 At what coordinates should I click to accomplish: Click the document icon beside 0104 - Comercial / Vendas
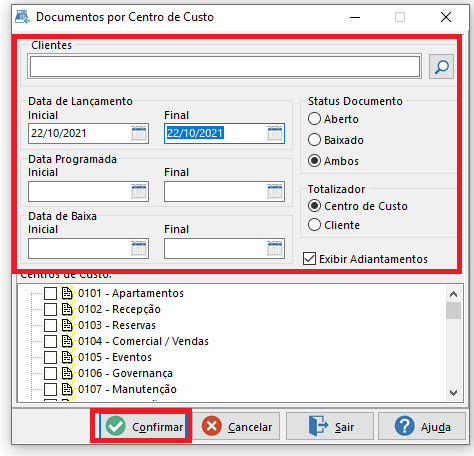[67, 341]
